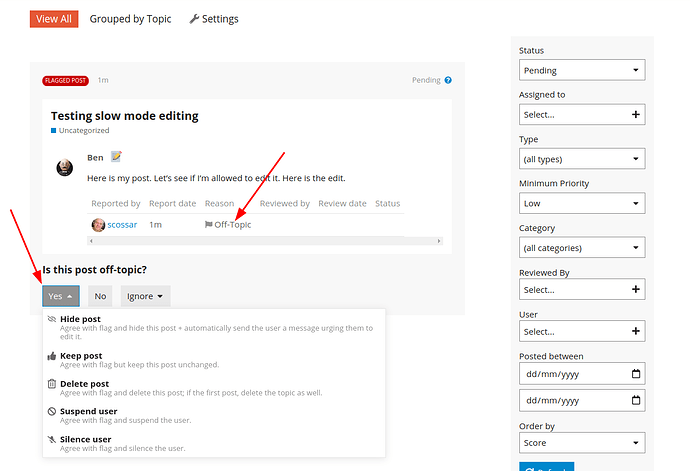Click the second Posted between date field

coord(582,400)
